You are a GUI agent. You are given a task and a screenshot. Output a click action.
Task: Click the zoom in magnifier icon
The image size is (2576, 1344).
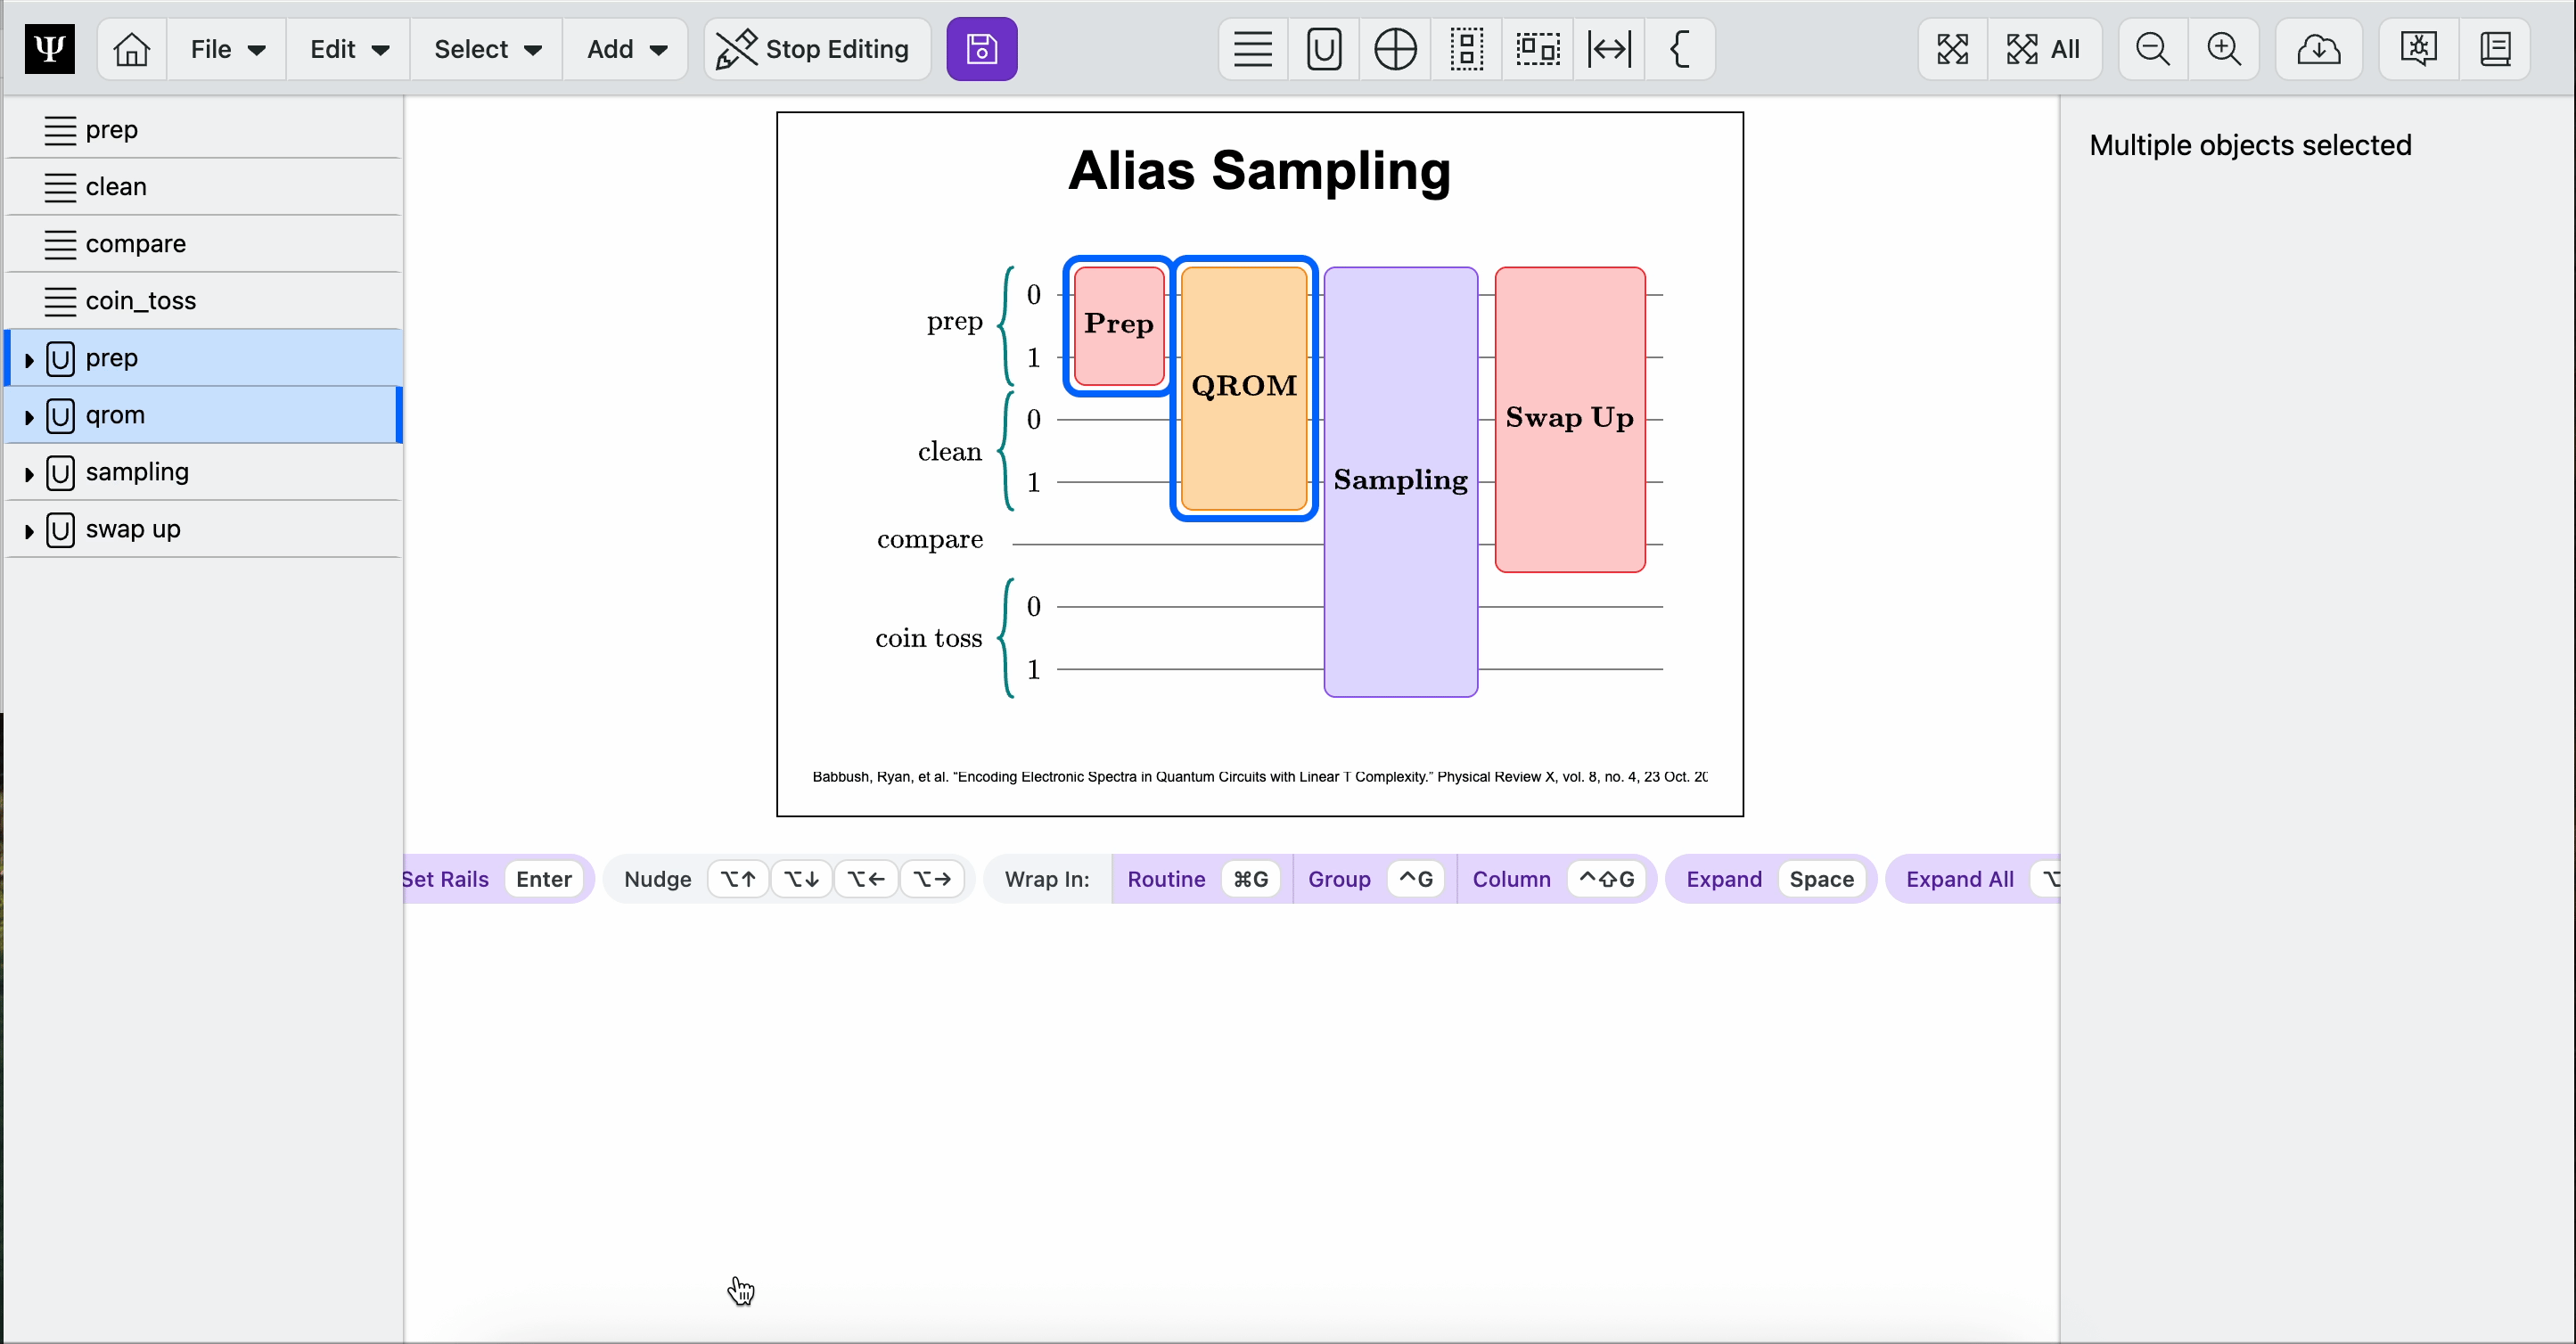coord(2223,49)
